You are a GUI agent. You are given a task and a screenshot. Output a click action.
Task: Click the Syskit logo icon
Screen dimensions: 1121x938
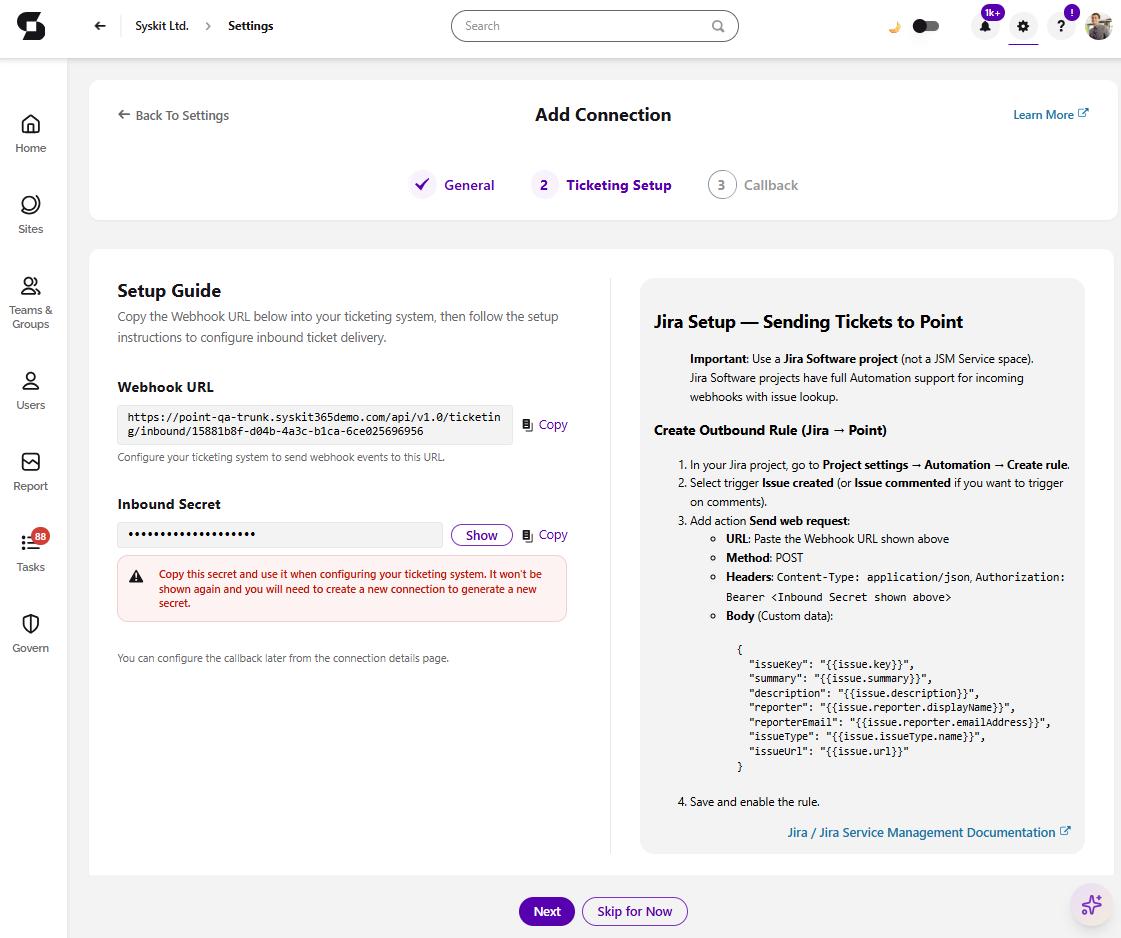pyautogui.click(x=31, y=26)
